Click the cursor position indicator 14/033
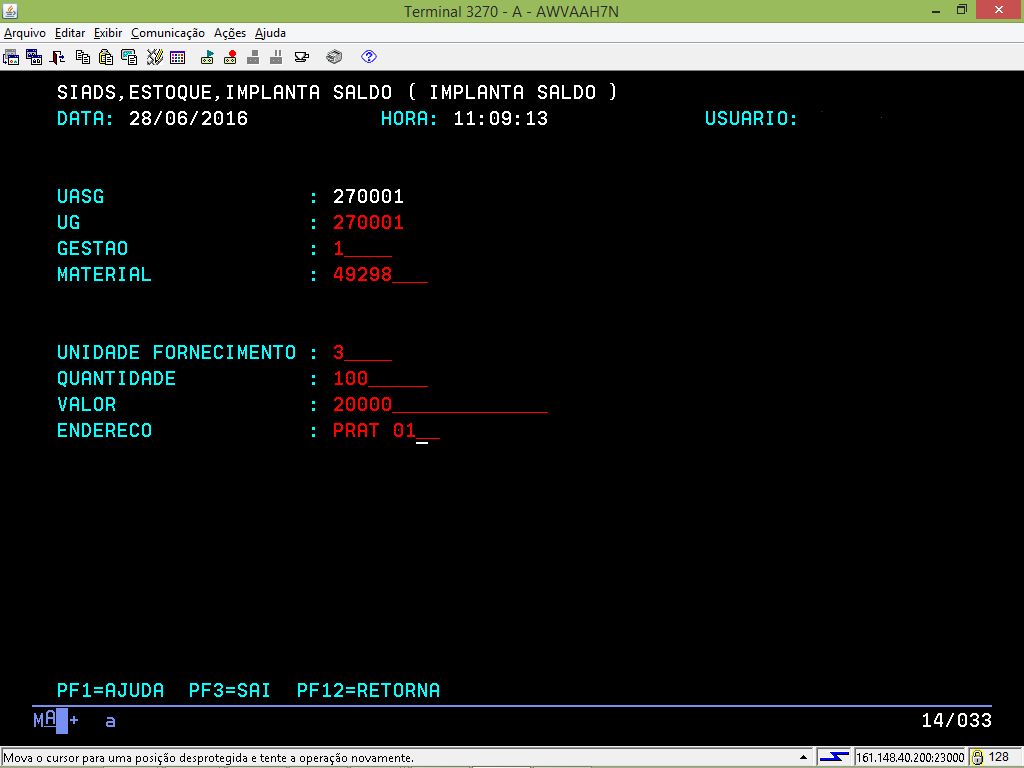Screen dimensions: 1024x768 click(x=957, y=720)
